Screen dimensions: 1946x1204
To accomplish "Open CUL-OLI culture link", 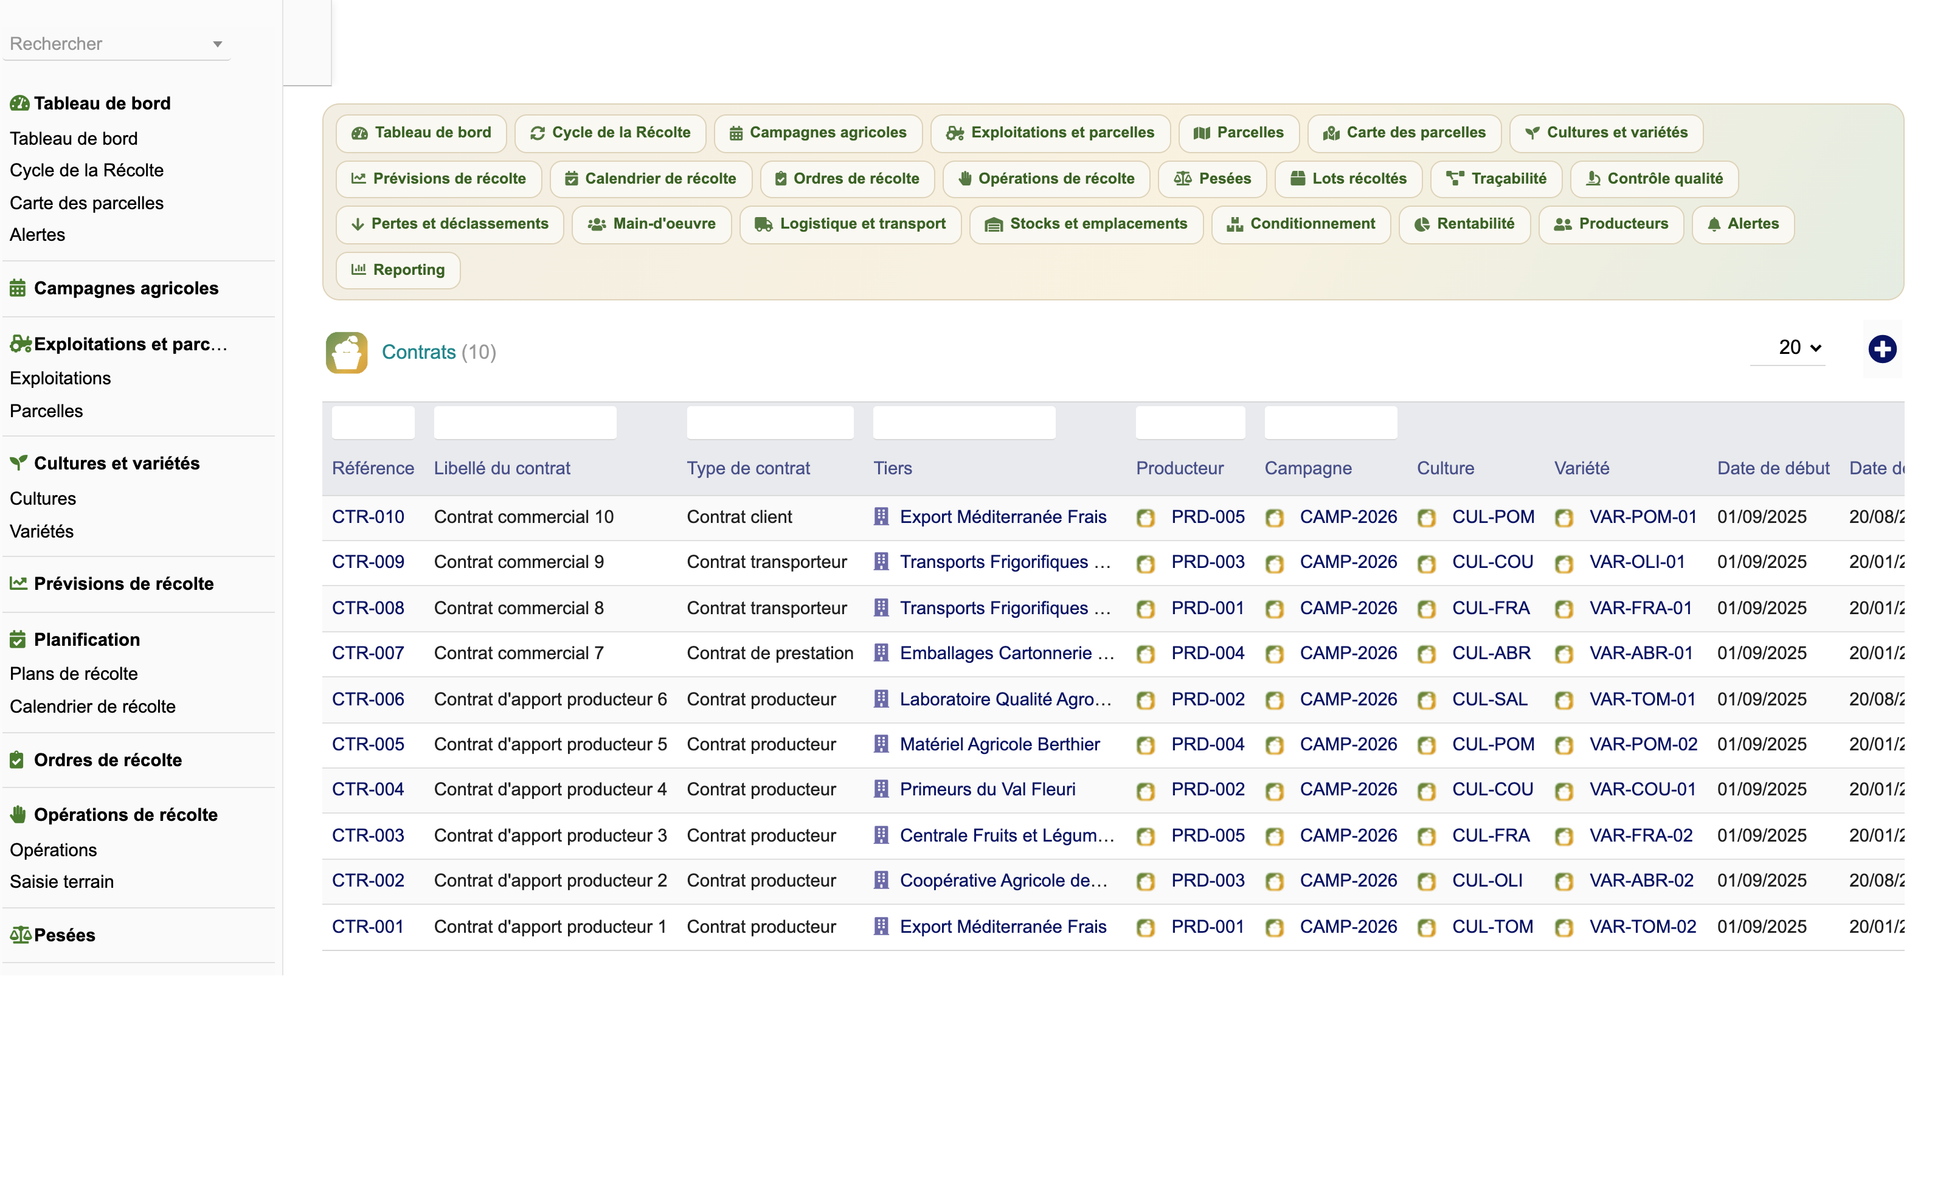I will 1487,881.
